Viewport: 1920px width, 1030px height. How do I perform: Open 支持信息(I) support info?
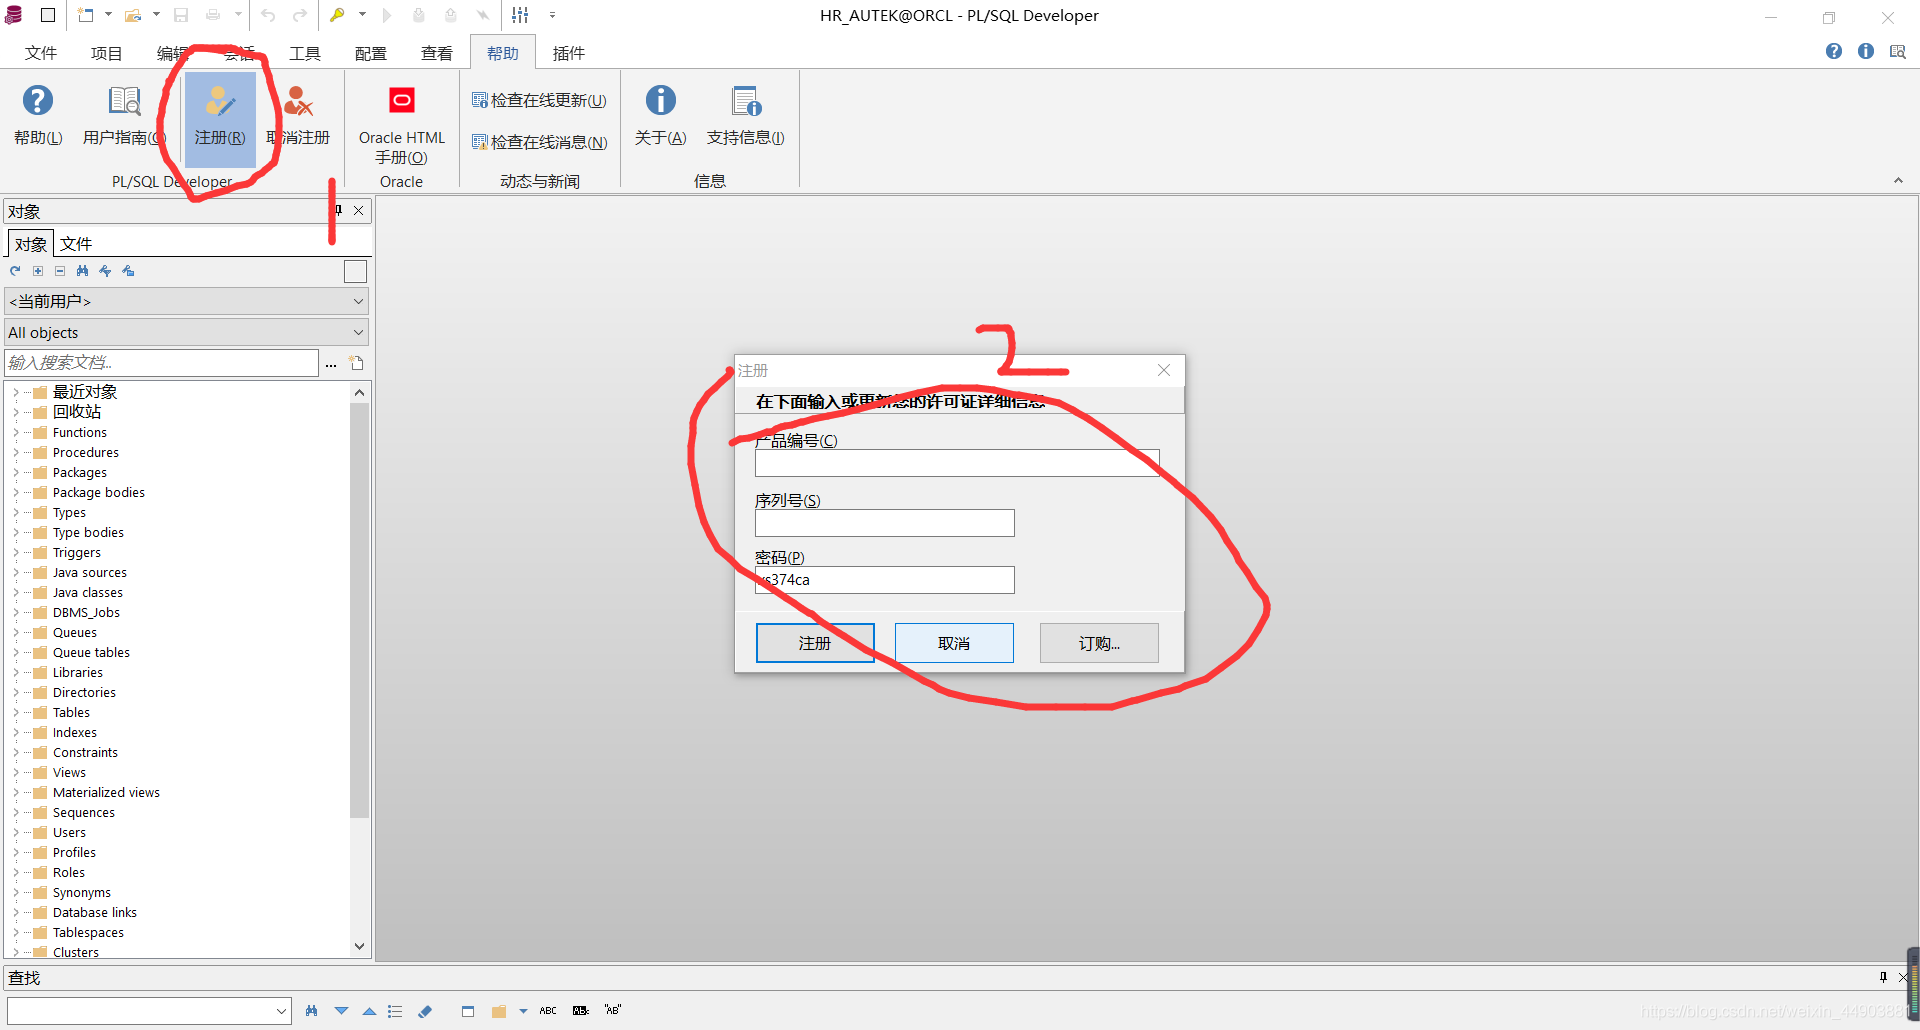click(746, 115)
